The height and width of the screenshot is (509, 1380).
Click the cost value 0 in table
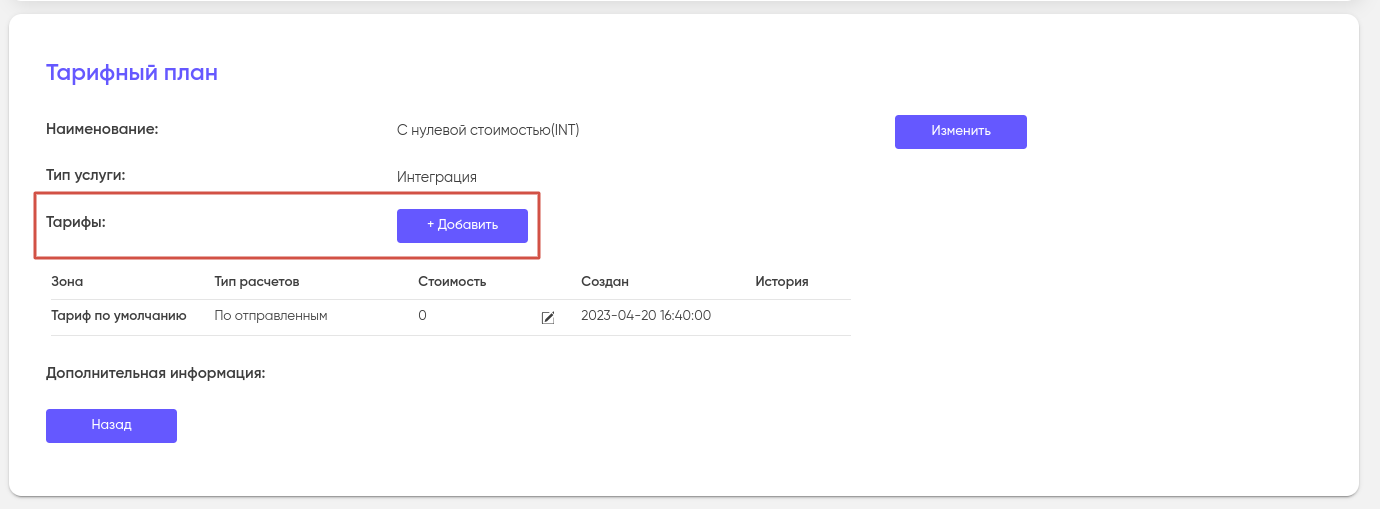(x=422, y=316)
